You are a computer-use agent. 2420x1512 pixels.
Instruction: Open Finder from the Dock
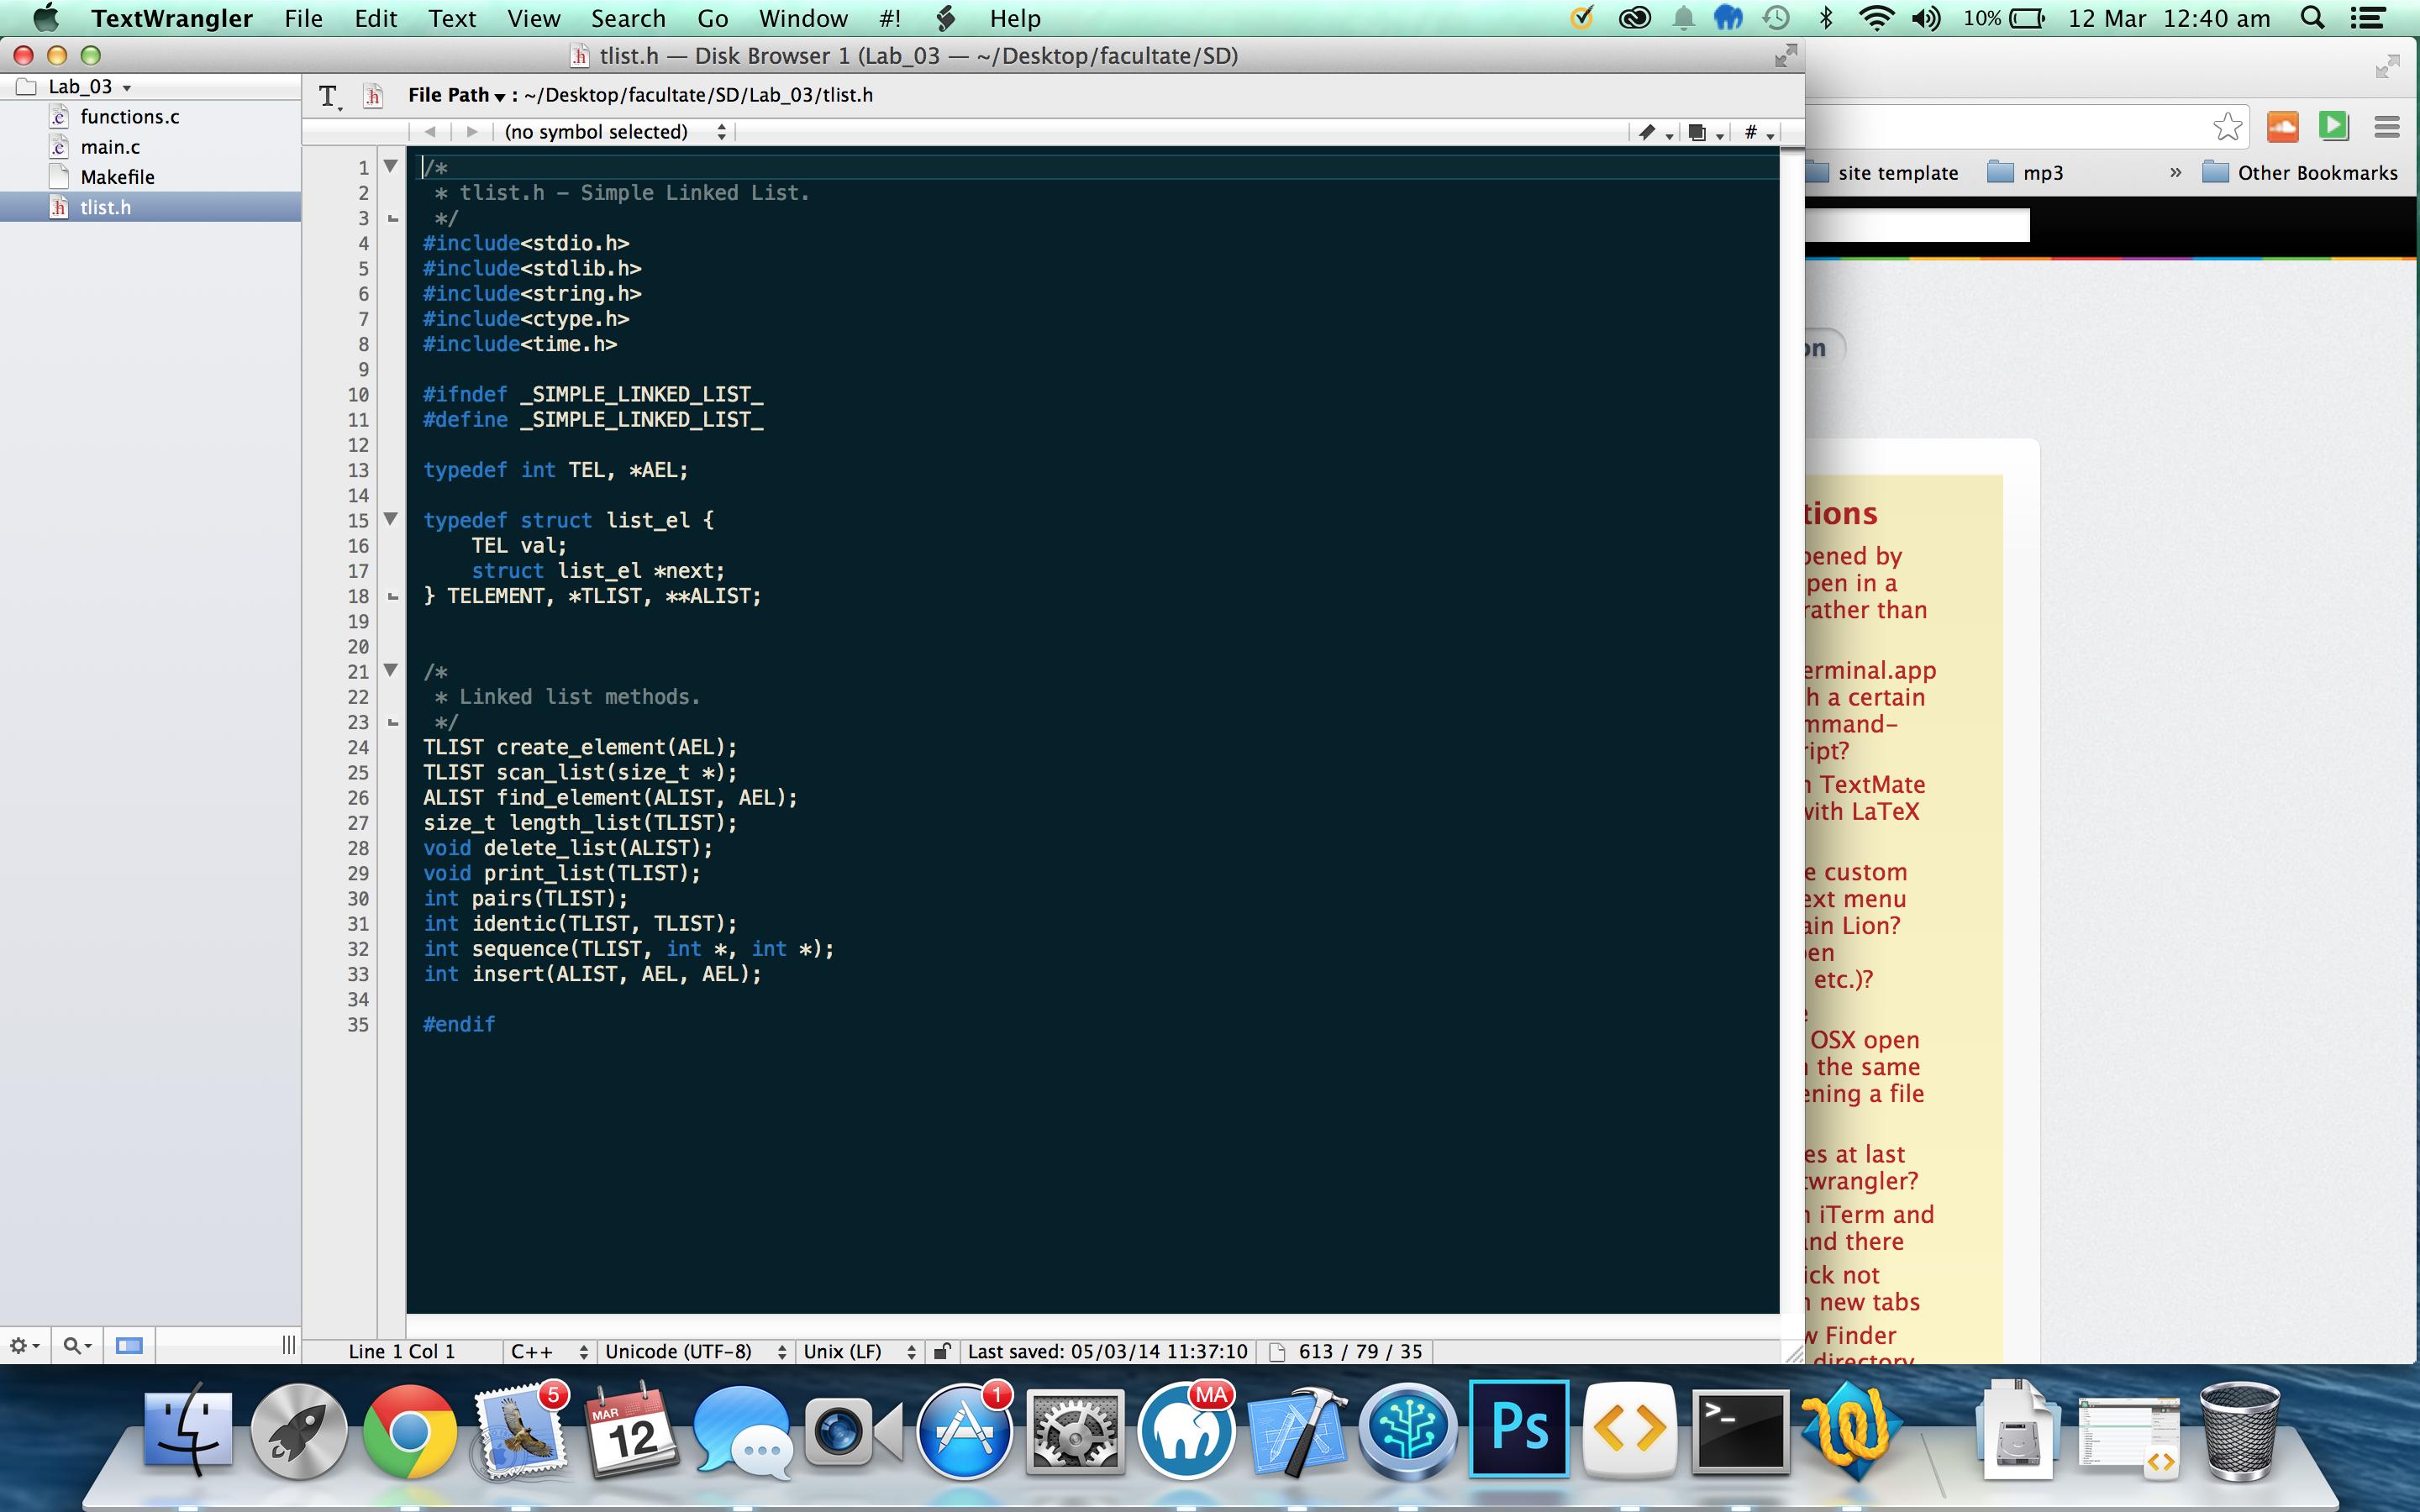pos(188,1432)
